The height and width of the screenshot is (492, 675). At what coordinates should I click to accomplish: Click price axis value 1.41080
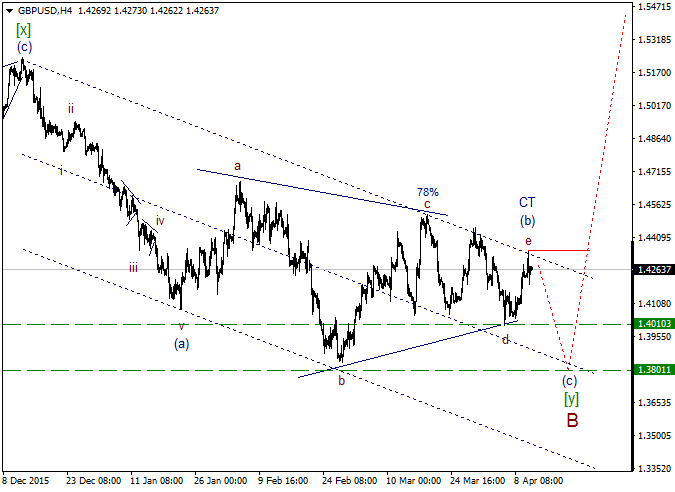coord(654,303)
